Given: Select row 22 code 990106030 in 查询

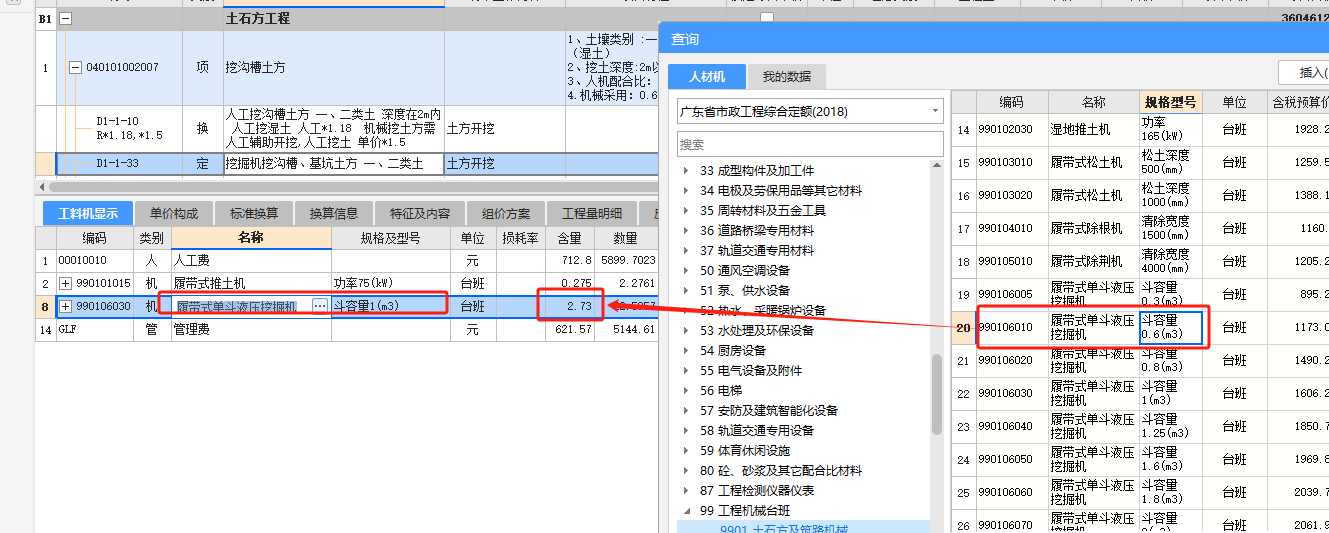Looking at the screenshot, I should [1139, 393].
